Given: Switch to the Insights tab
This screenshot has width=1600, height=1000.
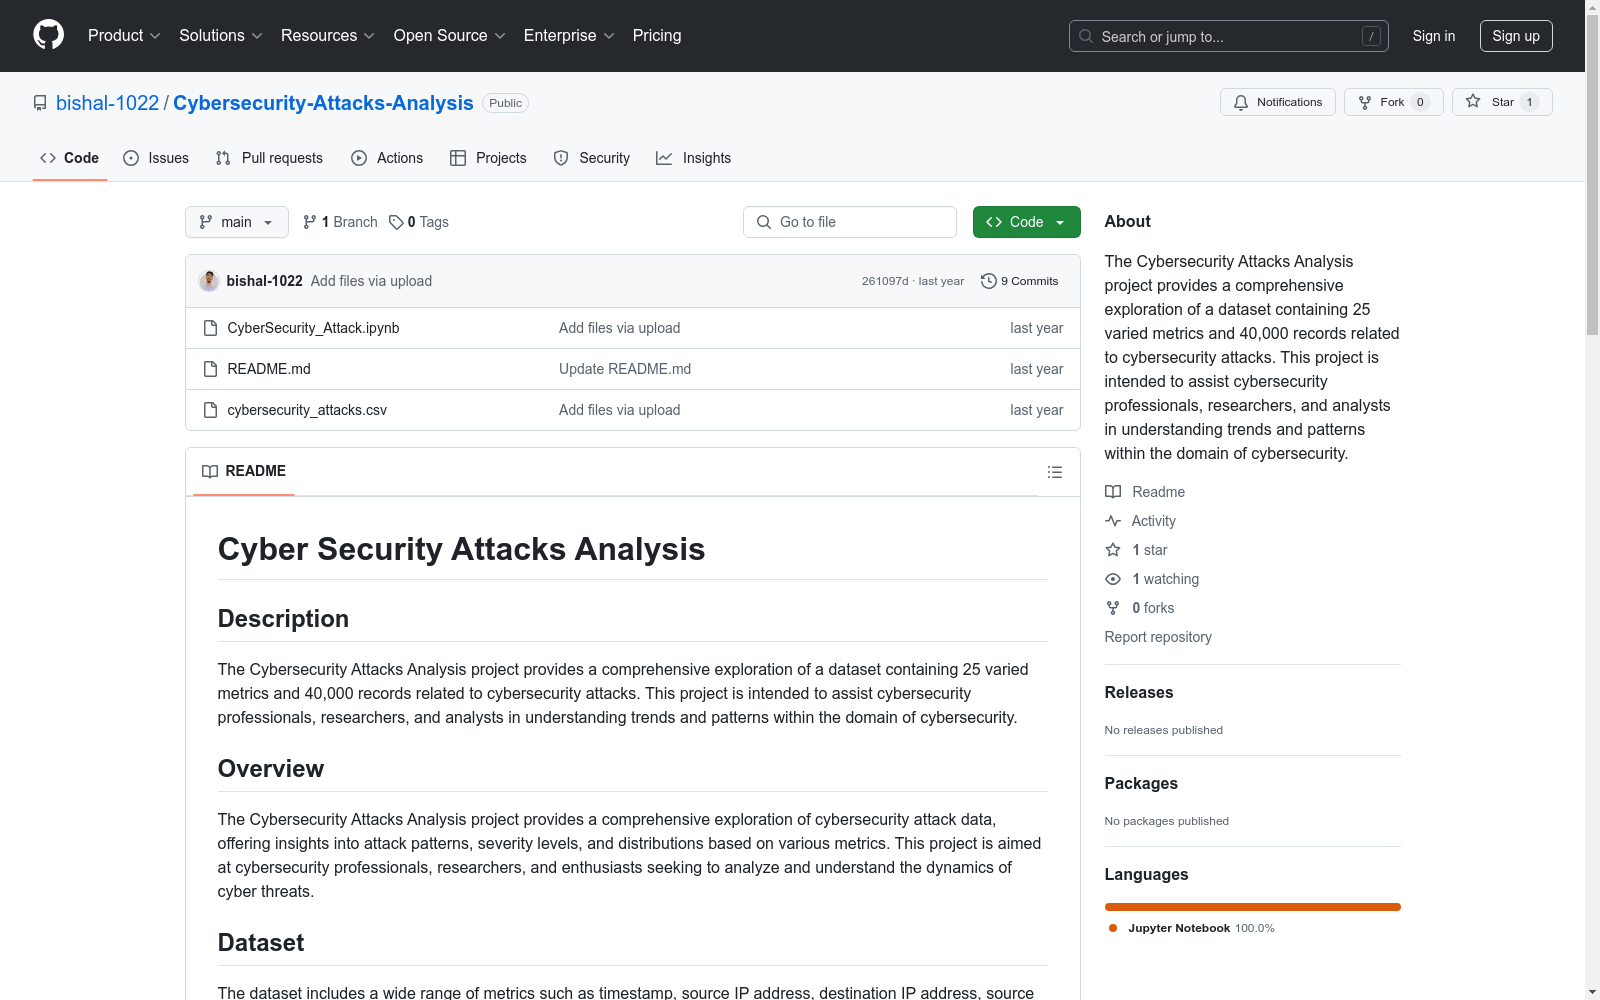Looking at the screenshot, I should click(693, 158).
